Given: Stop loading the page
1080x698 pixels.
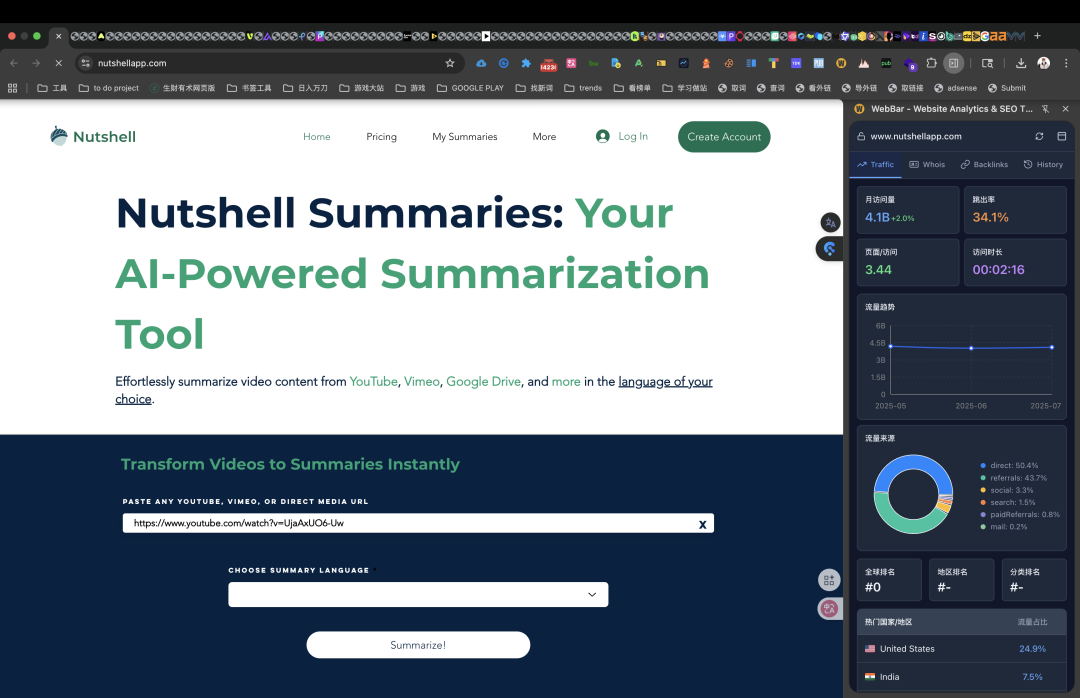Looking at the screenshot, I should pyautogui.click(x=59, y=63).
